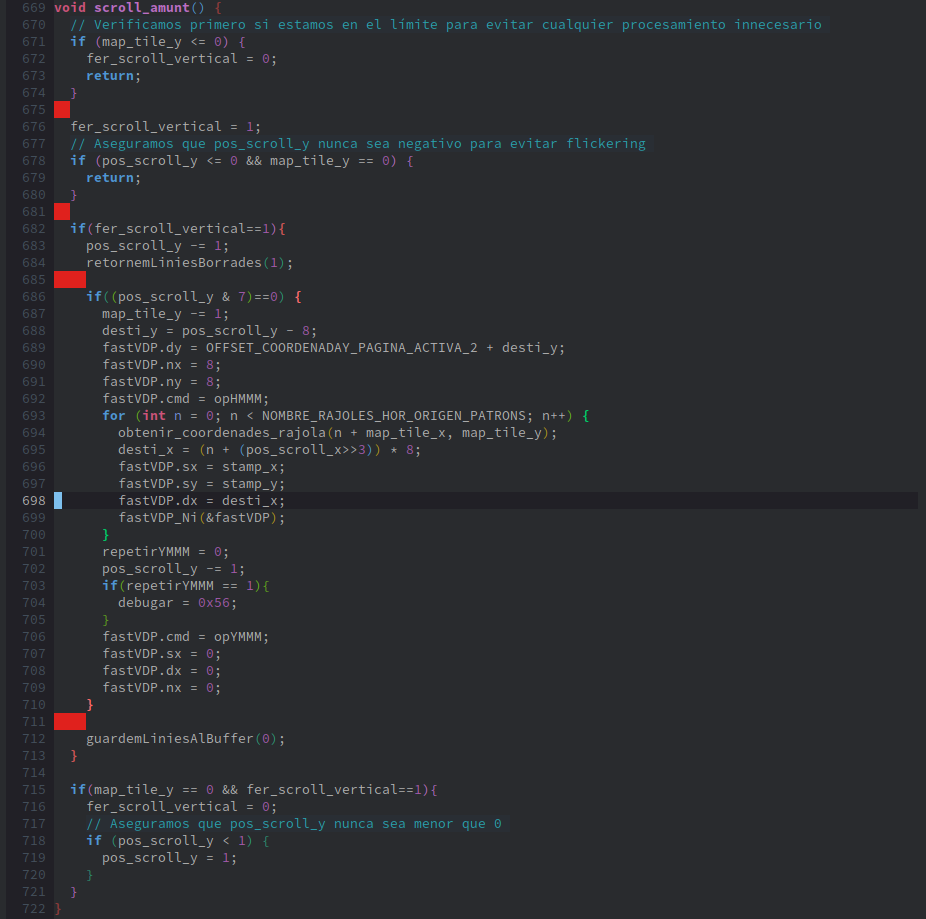The width and height of the screenshot is (926, 919).
Task: Click the return statement on line 679
Action: [x=113, y=178]
